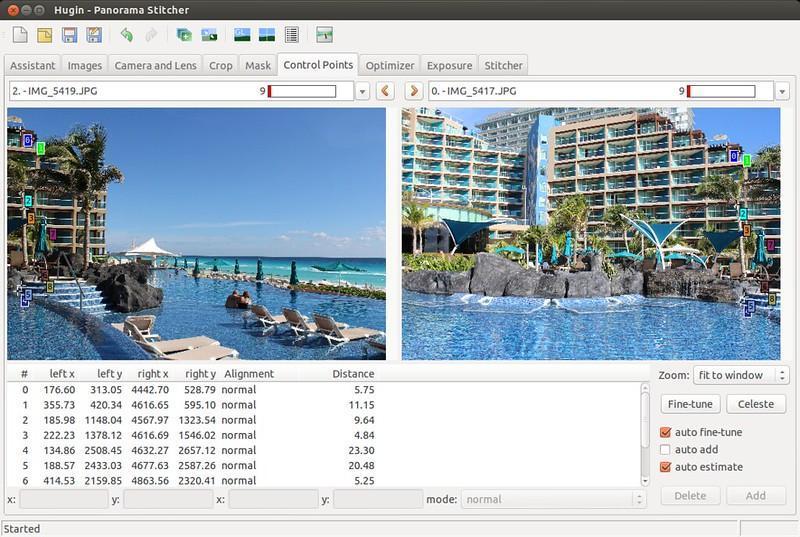
Task: Click the Save project as icon
Action: click(x=94, y=35)
